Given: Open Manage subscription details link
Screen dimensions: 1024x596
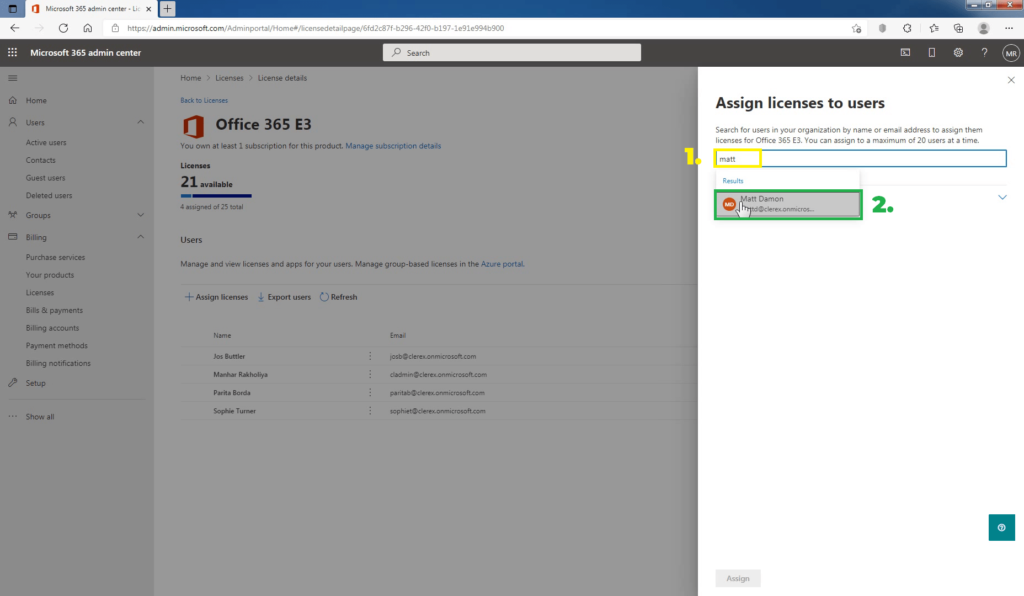Looking at the screenshot, I should click(x=393, y=146).
